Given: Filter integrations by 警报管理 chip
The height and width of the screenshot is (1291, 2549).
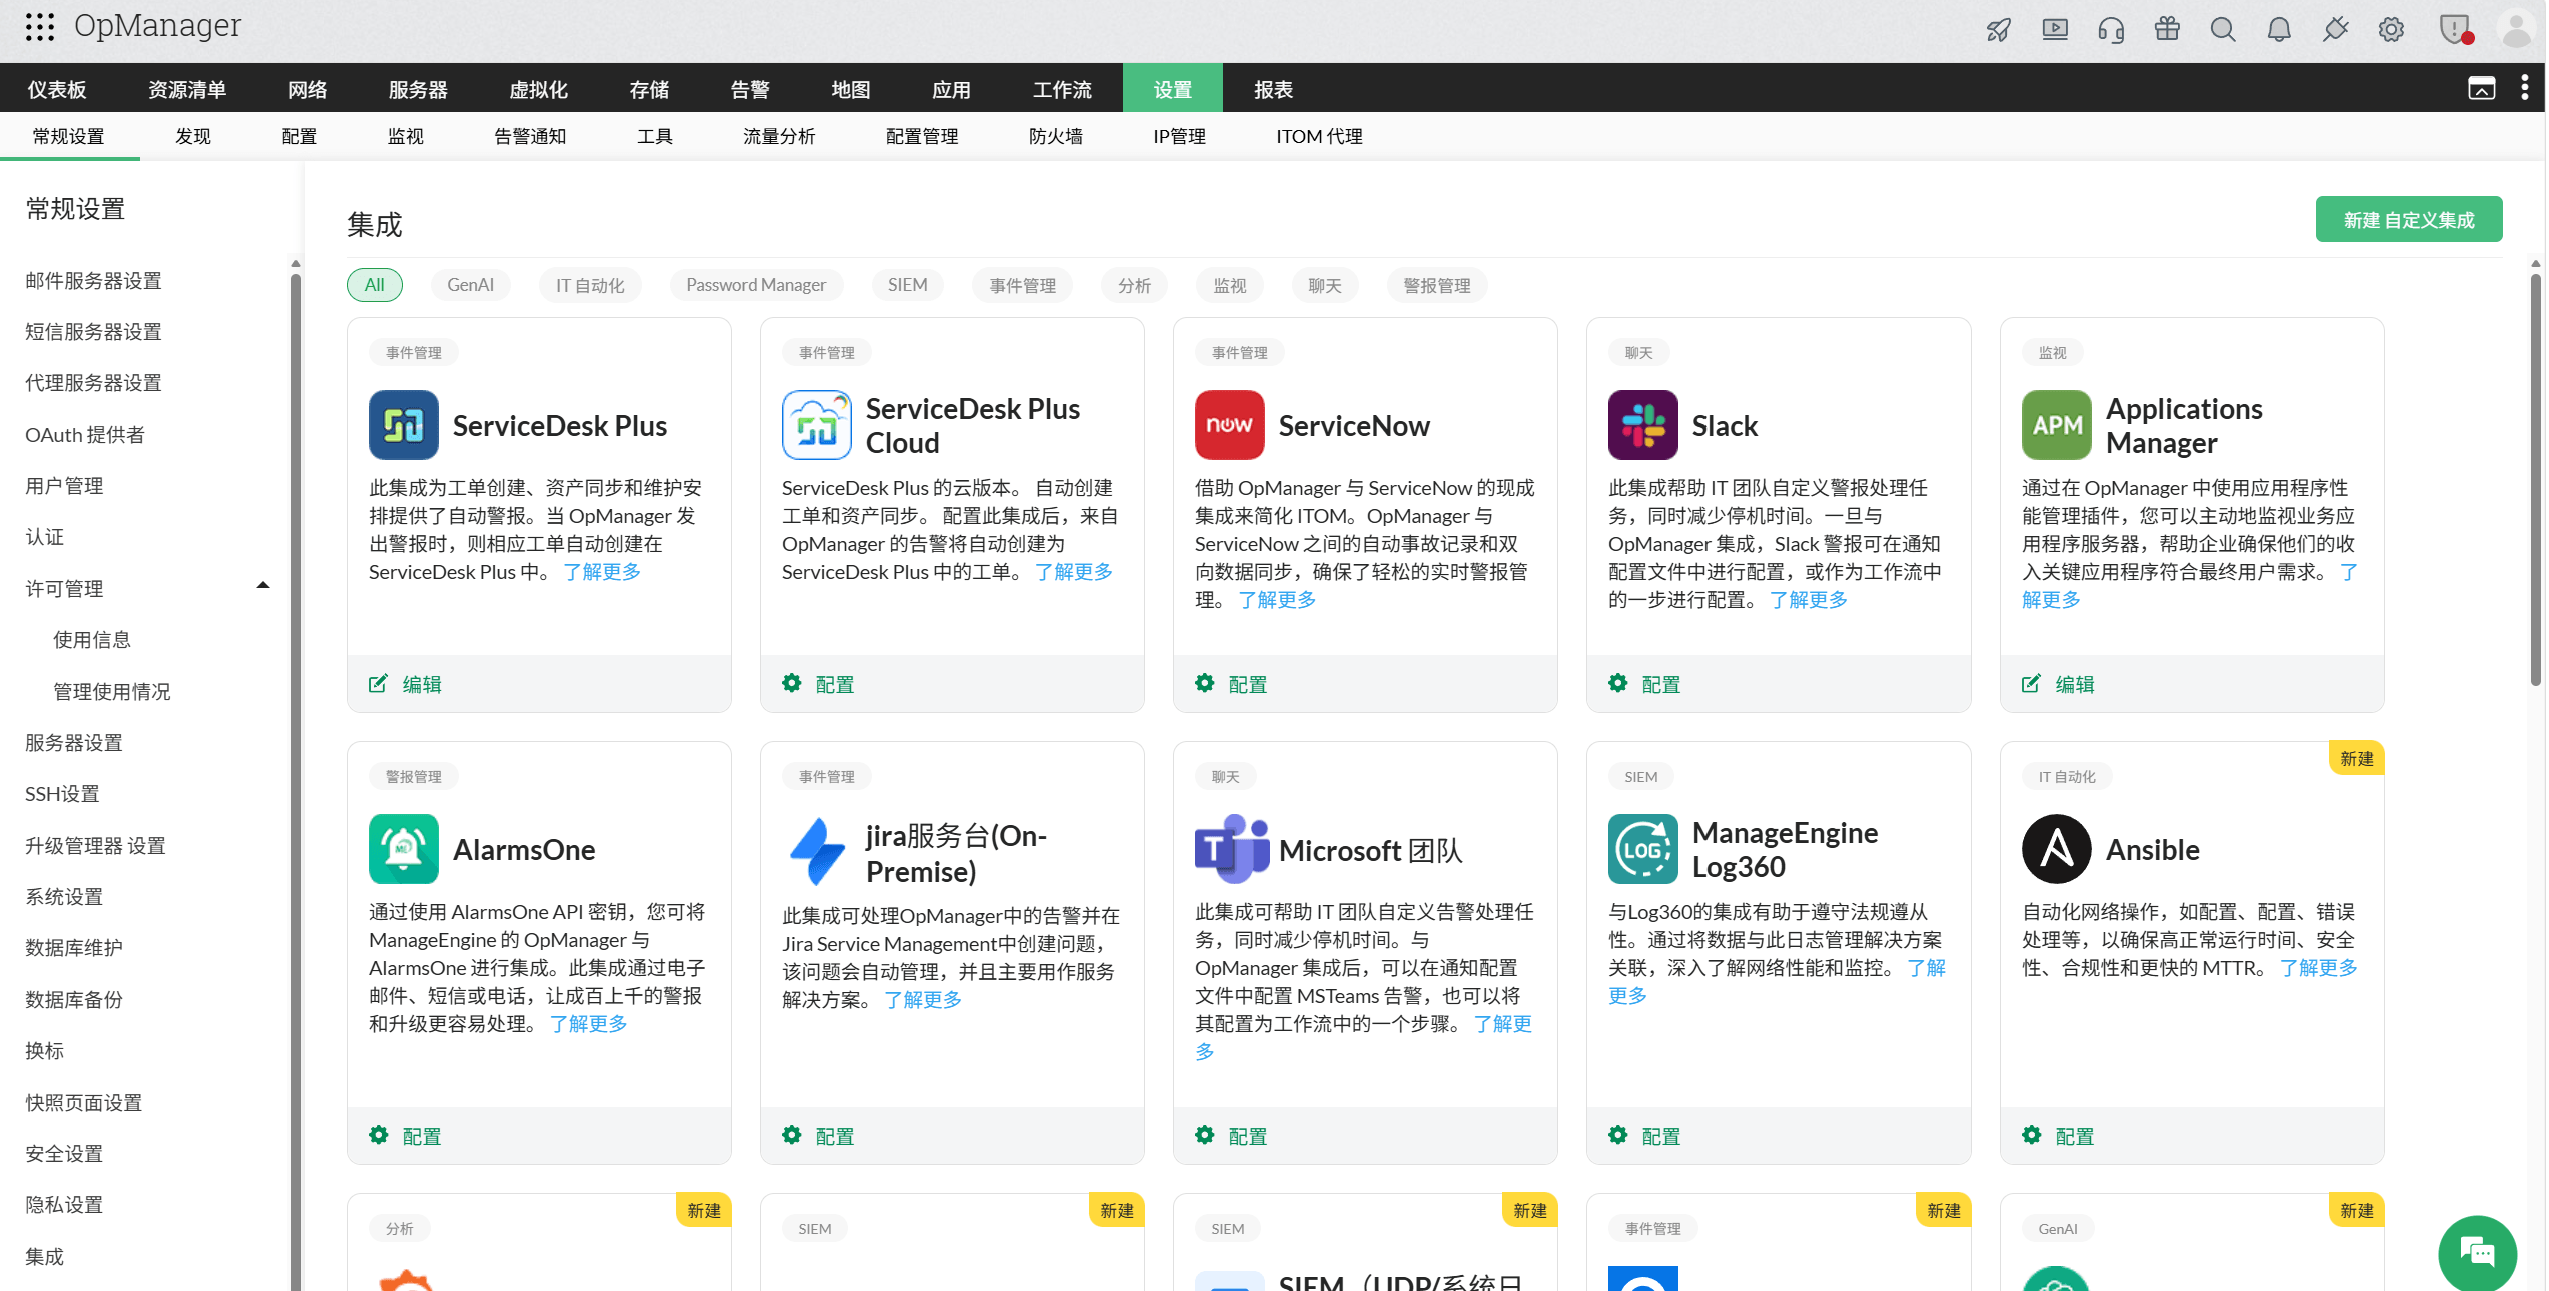Looking at the screenshot, I should pyautogui.click(x=1437, y=285).
